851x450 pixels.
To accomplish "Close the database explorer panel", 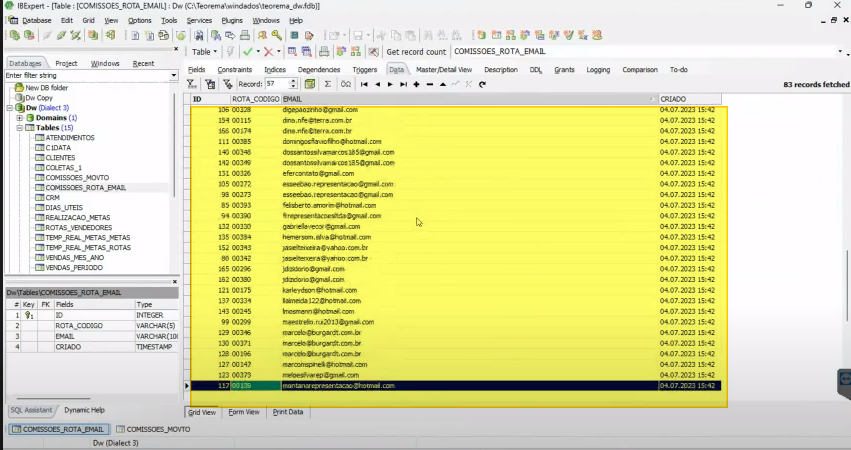I will click(x=176, y=49).
